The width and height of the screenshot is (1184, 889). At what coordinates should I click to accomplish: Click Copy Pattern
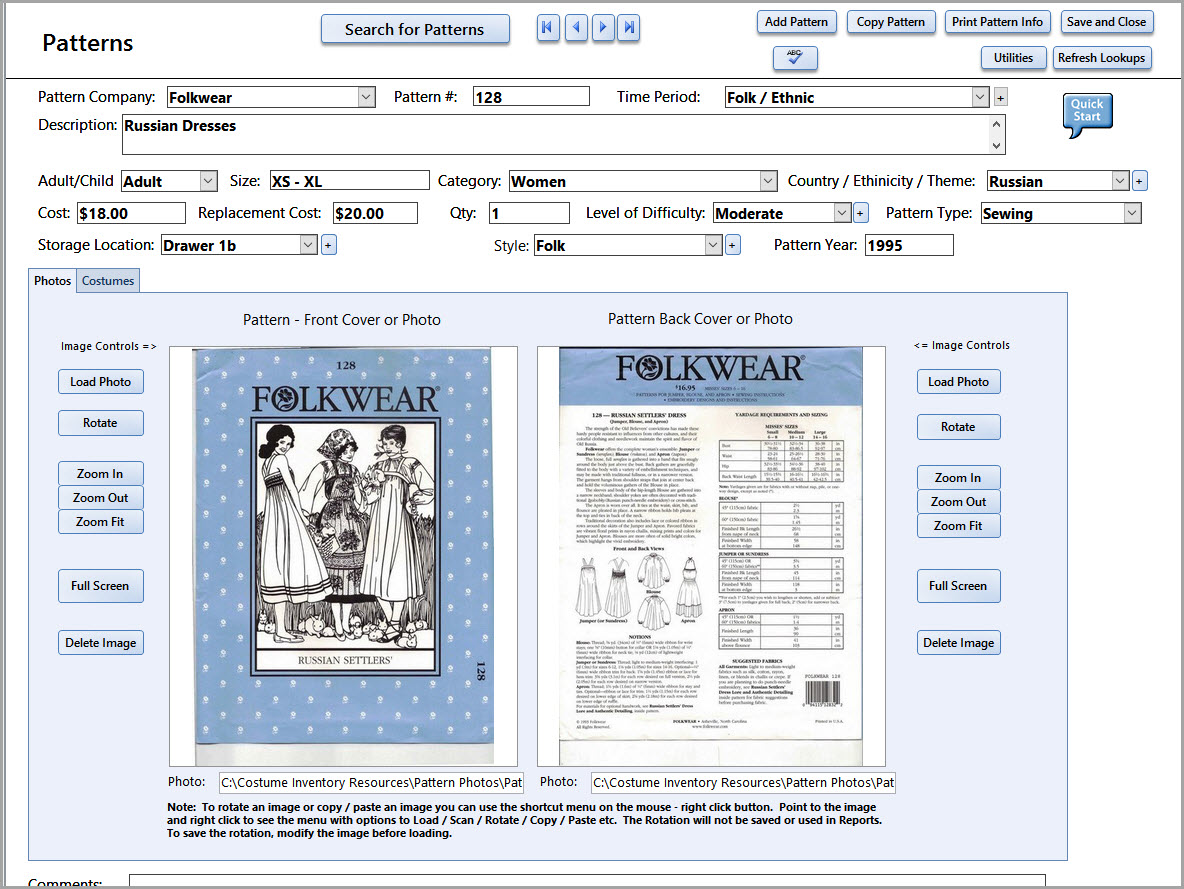click(891, 22)
